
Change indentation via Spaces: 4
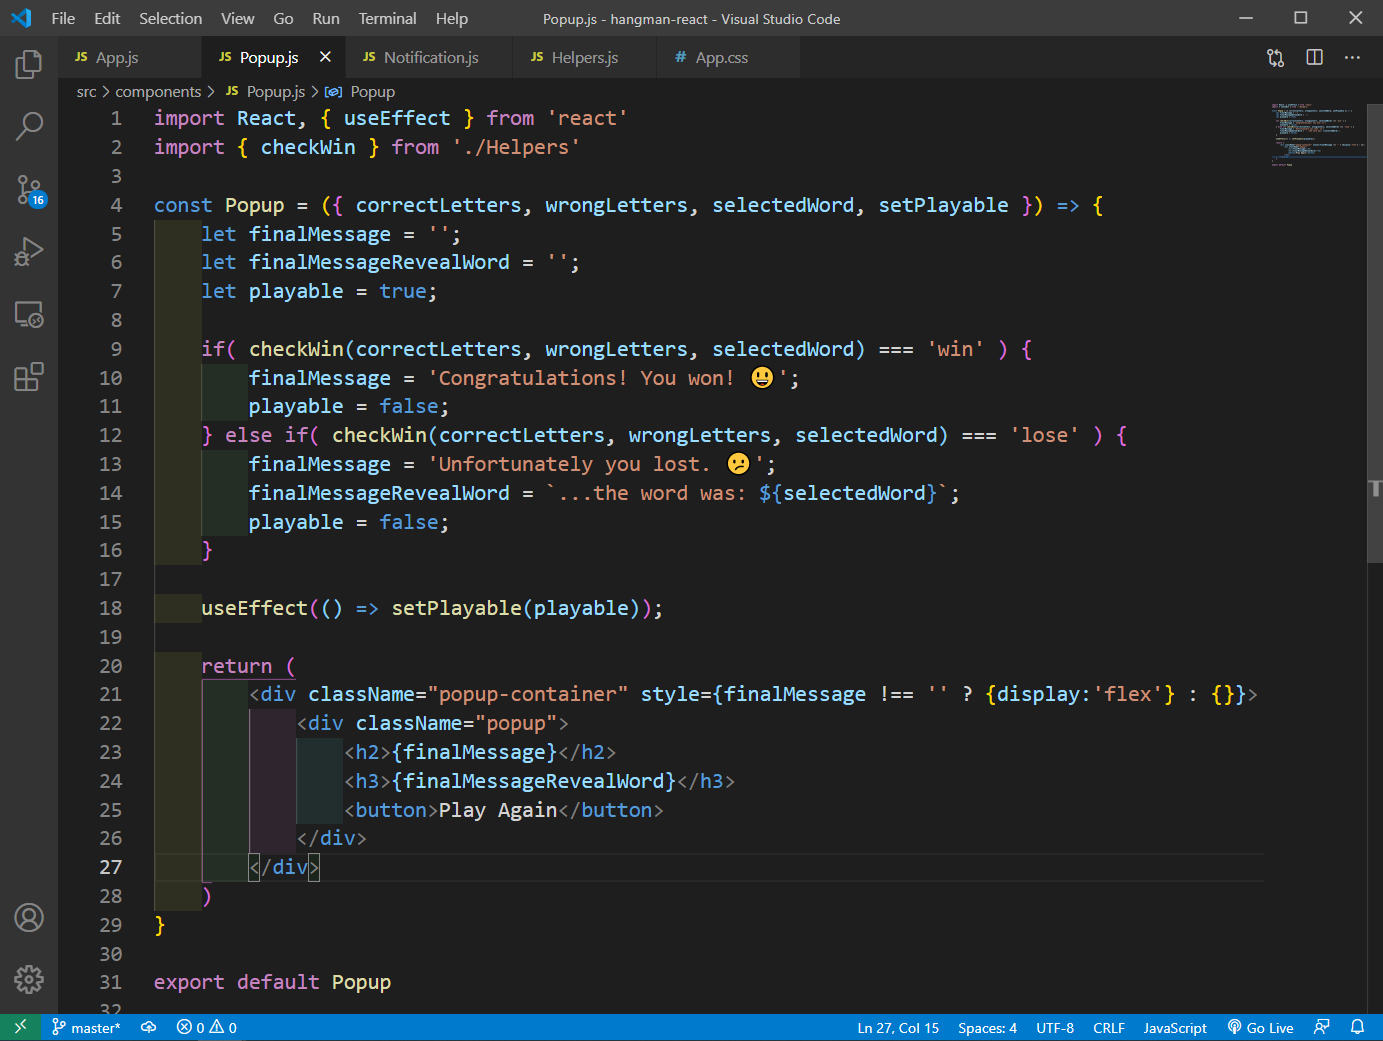[x=987, y=1027]
